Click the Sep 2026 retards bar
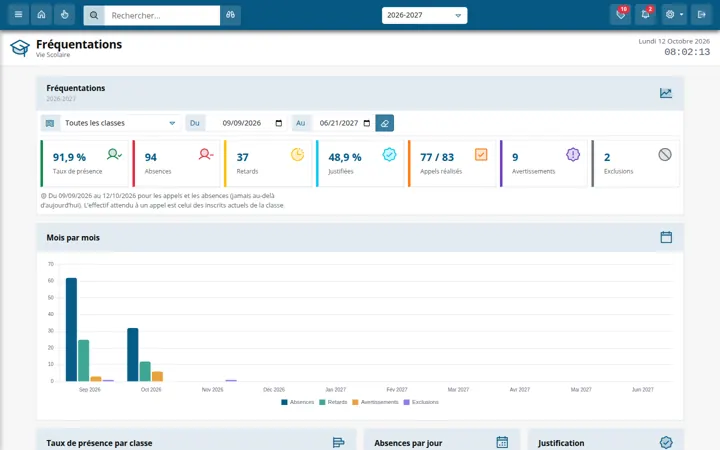The height and width of the screenshot is (450, 720). 84,360
